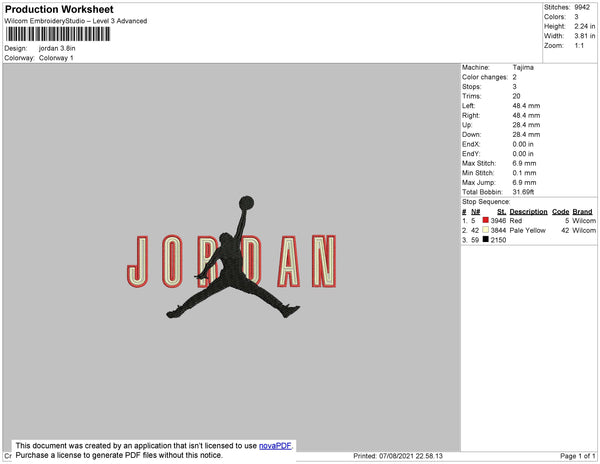This screenshot has height=464, width=600.
Task: Click the 'Stop Sequence:' heading
Action: pyautogui.click(x=486, y=202)
